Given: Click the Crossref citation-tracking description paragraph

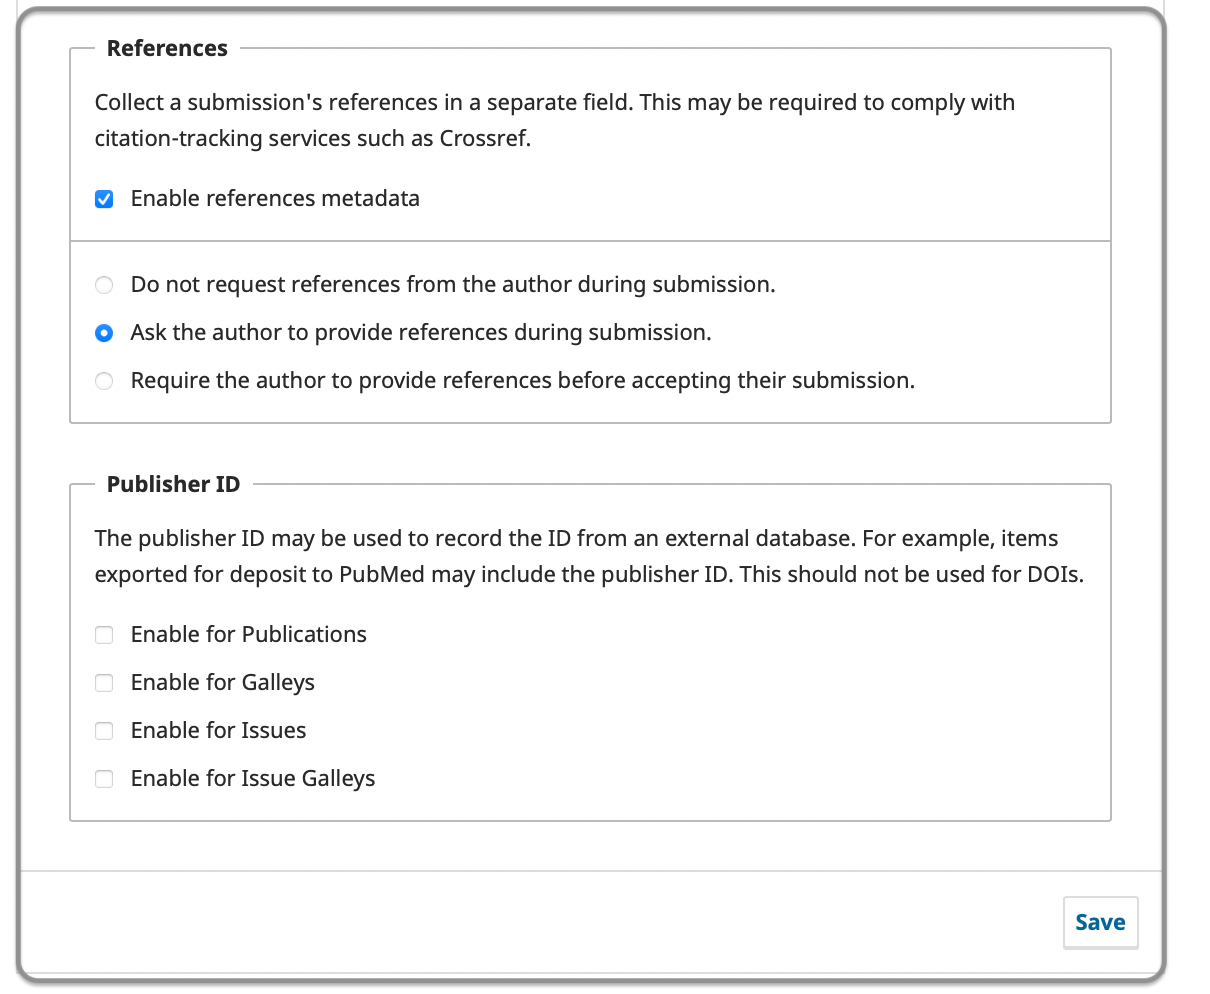Looking at the screenshot, I should click(554, 120).
